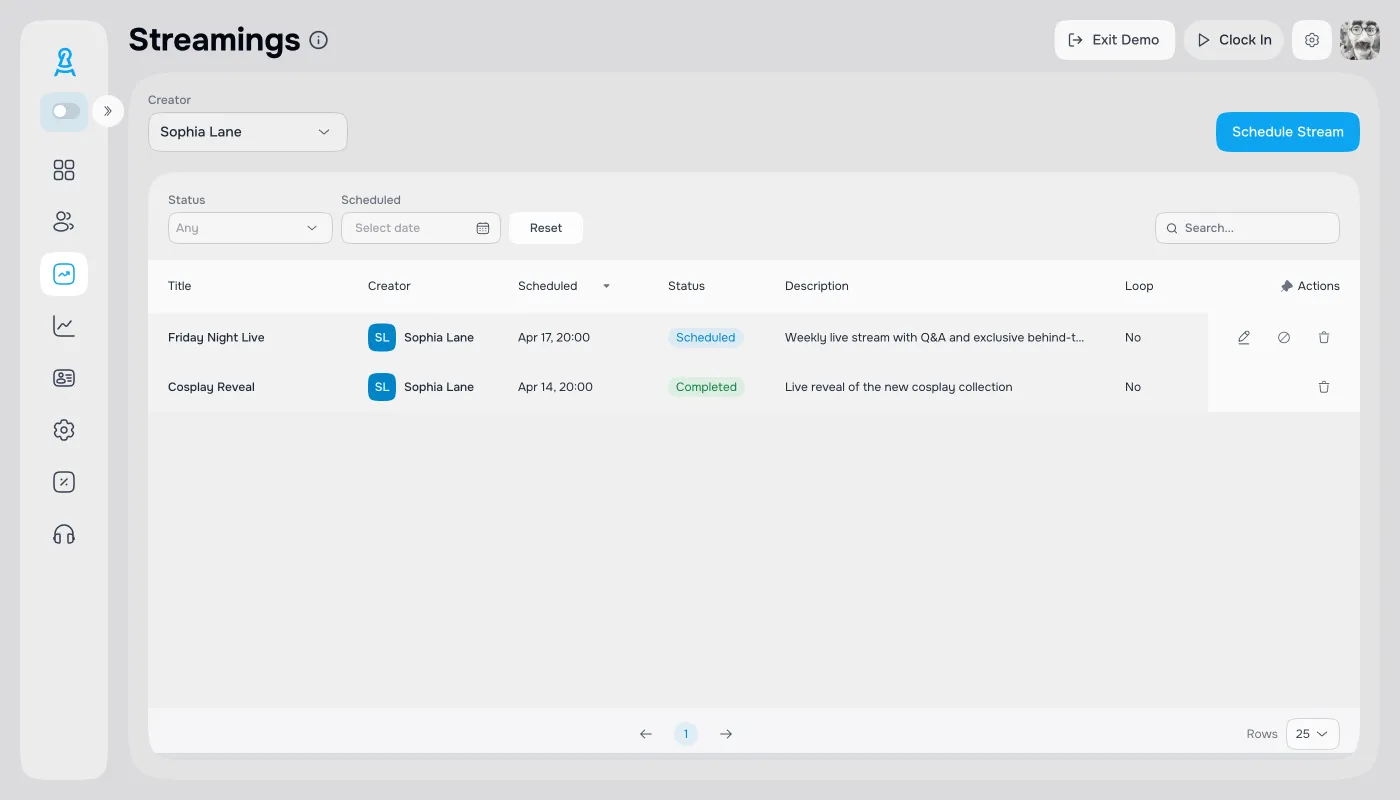The width and height of the screenshot is (1400, 800).
Task: Open the dashboard grid icon in sidebar
Action: coord(64,170)
